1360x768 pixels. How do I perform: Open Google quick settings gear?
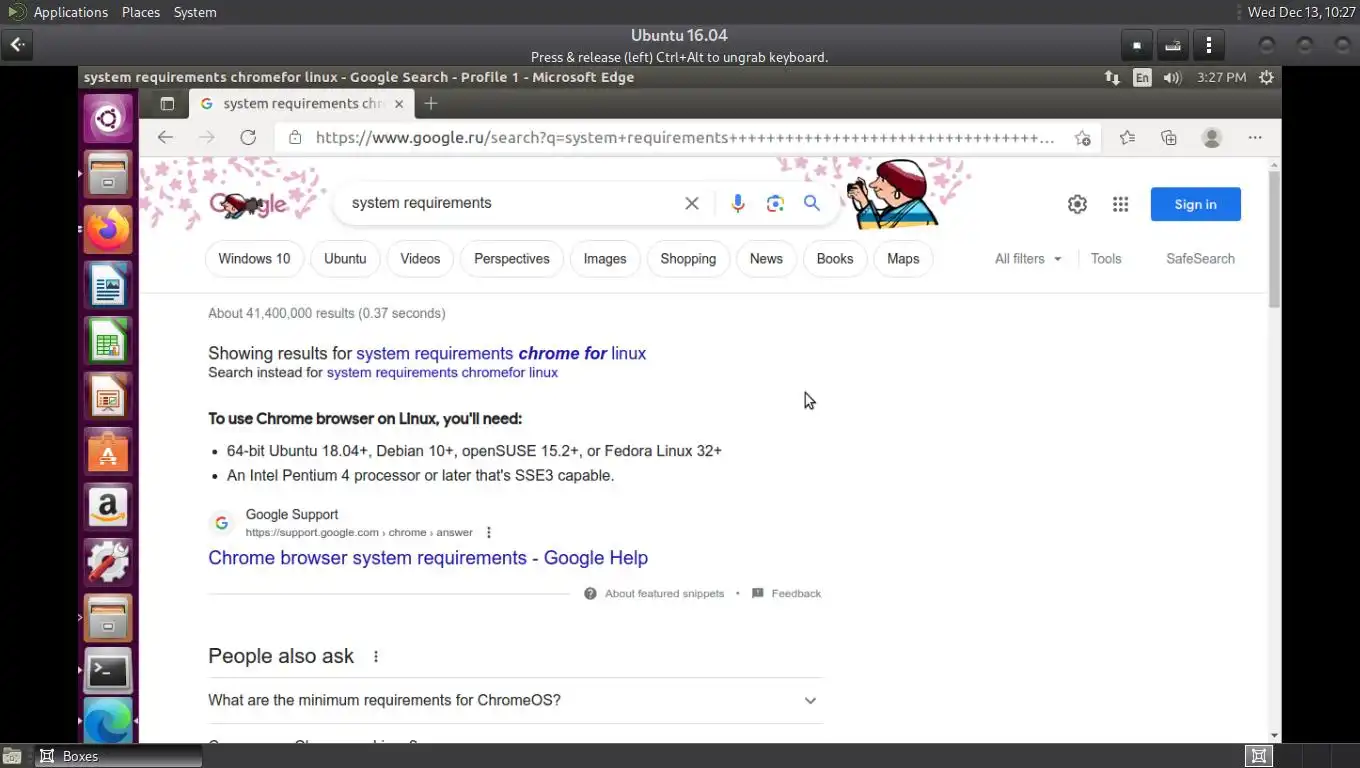1077,204
